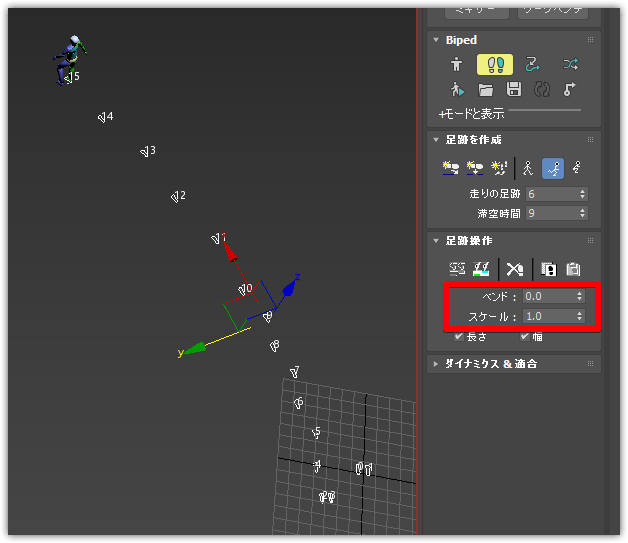Select the Run gait icon
Image resolution: width=628 pixels, height=543 pixels.
coord(553,168)
